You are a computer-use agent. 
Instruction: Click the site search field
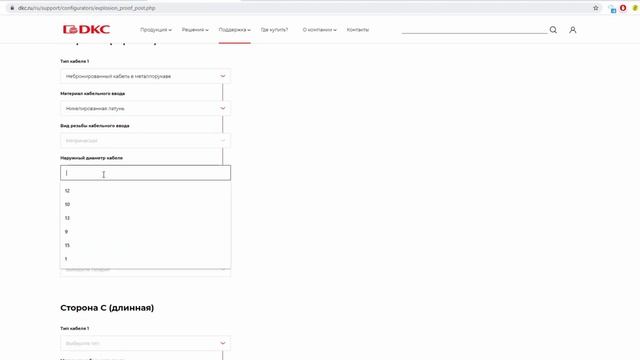click(x=474, y=29)
